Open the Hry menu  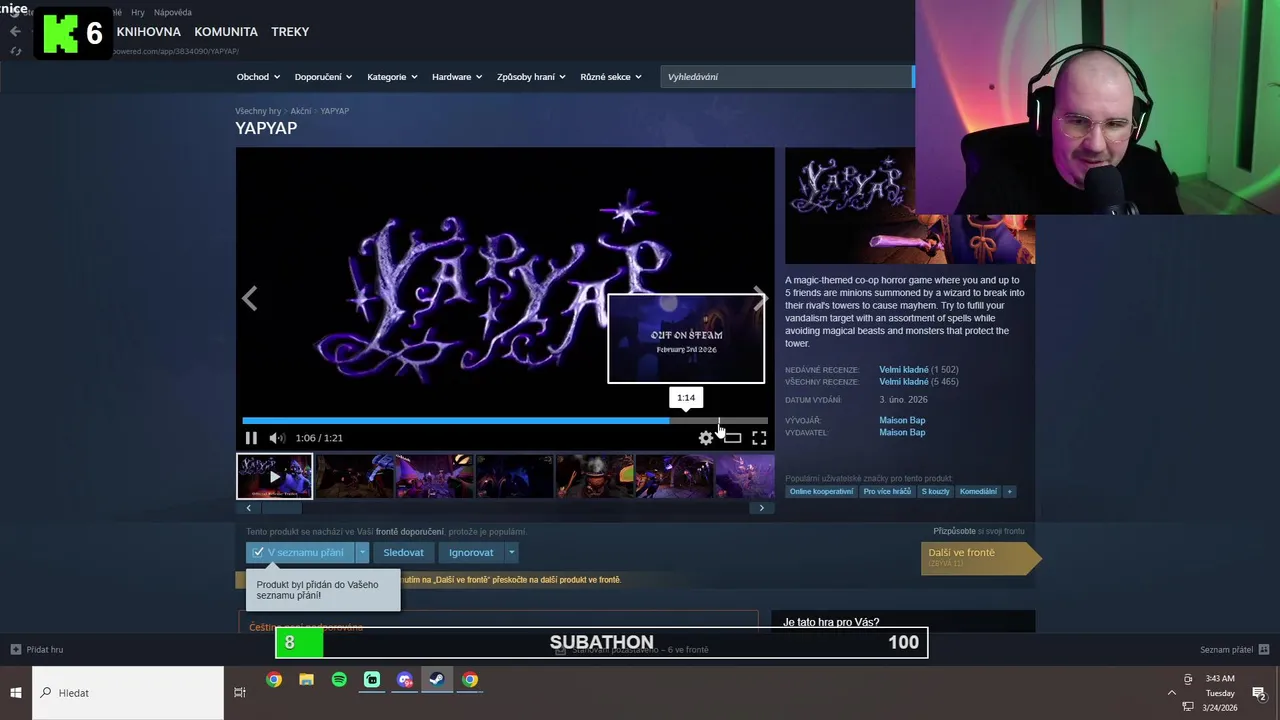138,13
